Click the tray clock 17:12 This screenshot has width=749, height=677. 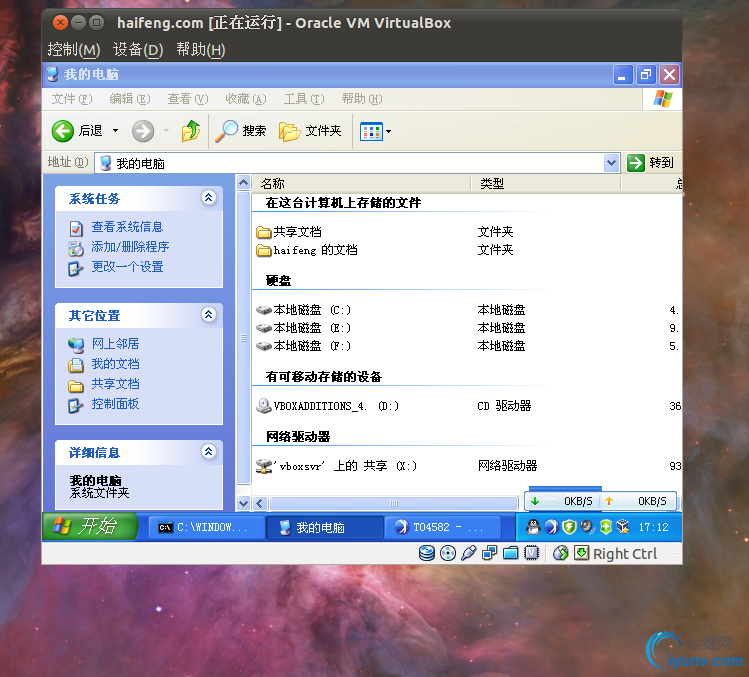[653, 527]
